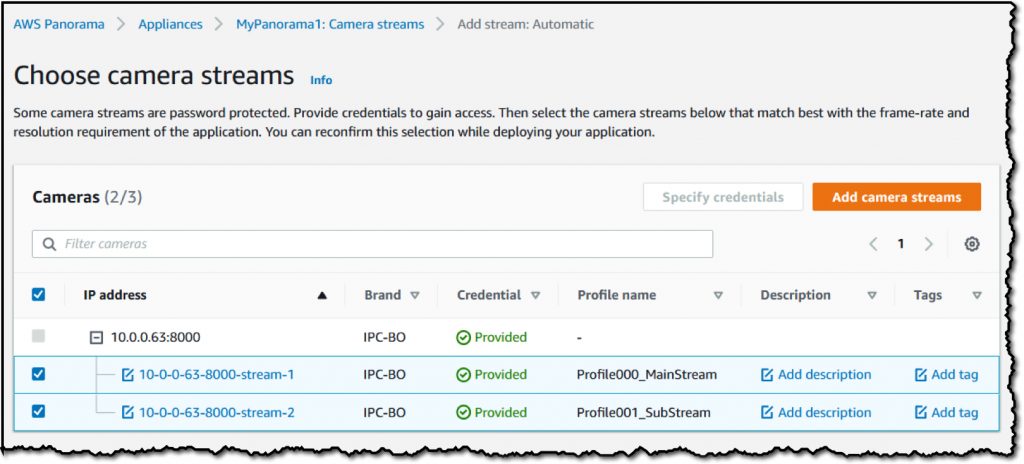Viewport: 1024px width, 464px height.
Task: Click the Add camera streams button
Action: [897, 197]
